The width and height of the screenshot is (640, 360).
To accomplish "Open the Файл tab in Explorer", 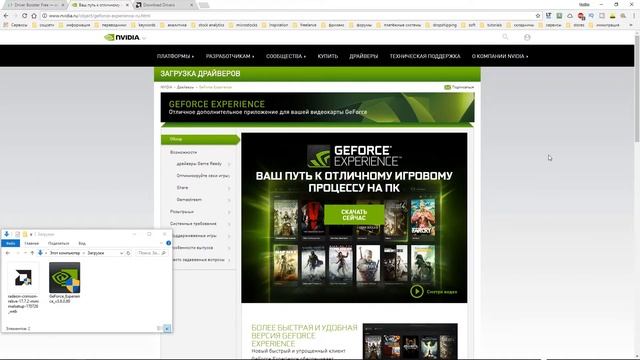I will 11,243.
